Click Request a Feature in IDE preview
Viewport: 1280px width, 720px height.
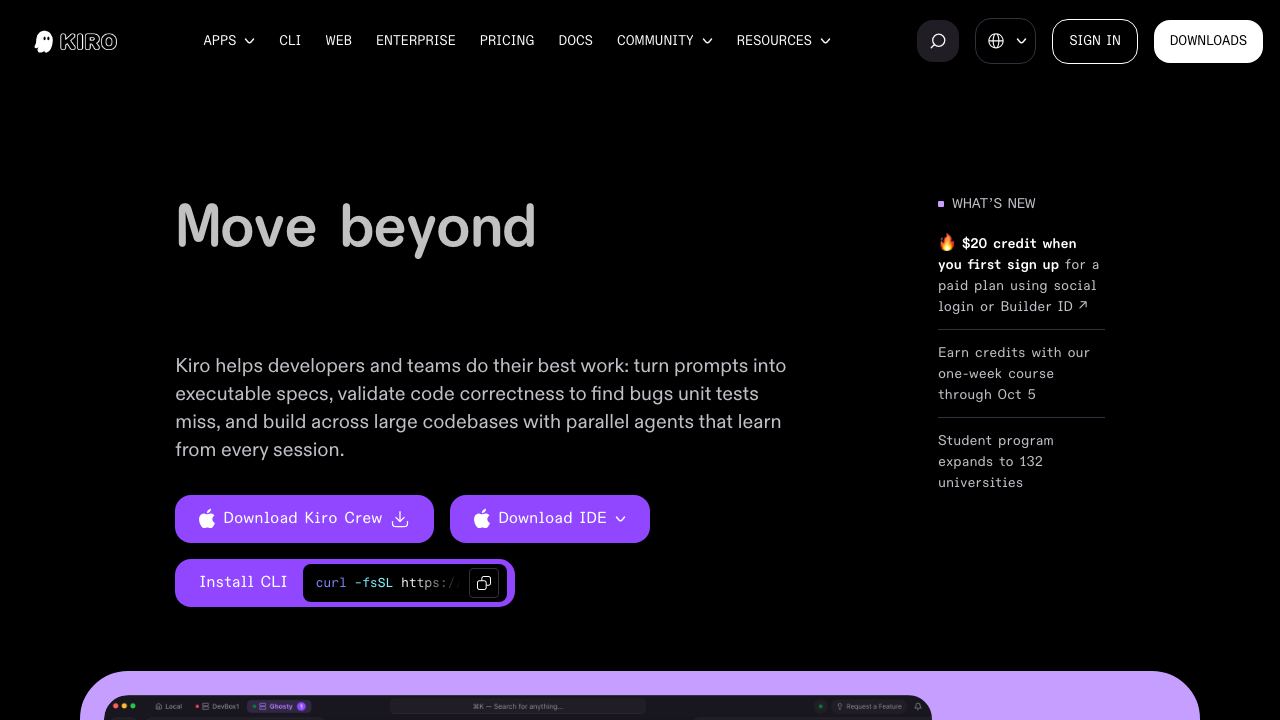click(869, 706)
